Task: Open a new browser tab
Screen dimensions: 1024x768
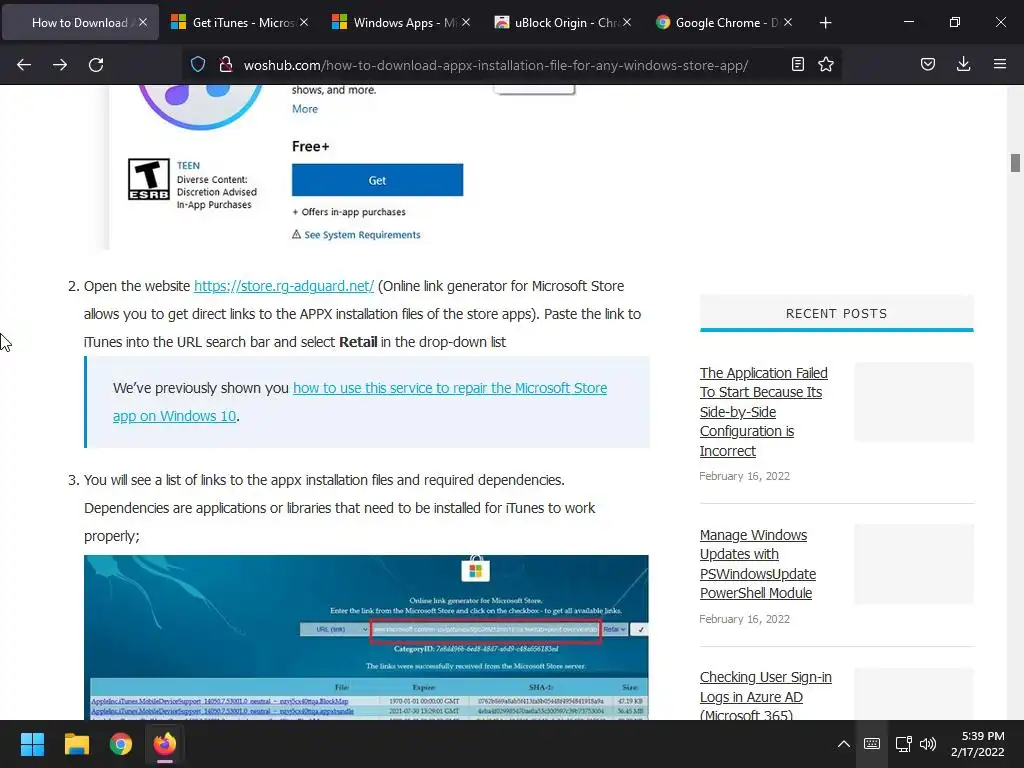Action: click(x=825, y=23)
